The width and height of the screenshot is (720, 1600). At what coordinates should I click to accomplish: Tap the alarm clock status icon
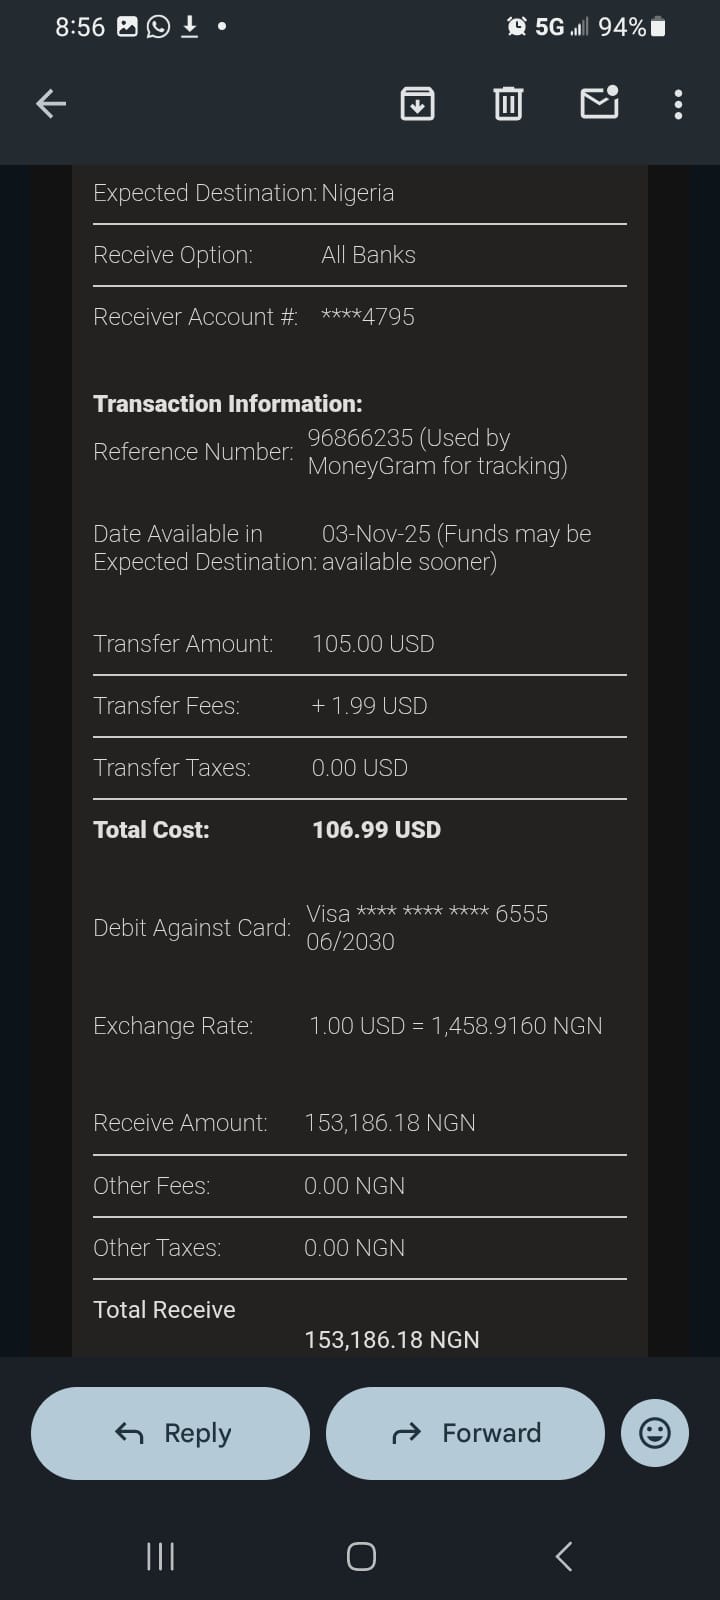[x=517, y=27]
